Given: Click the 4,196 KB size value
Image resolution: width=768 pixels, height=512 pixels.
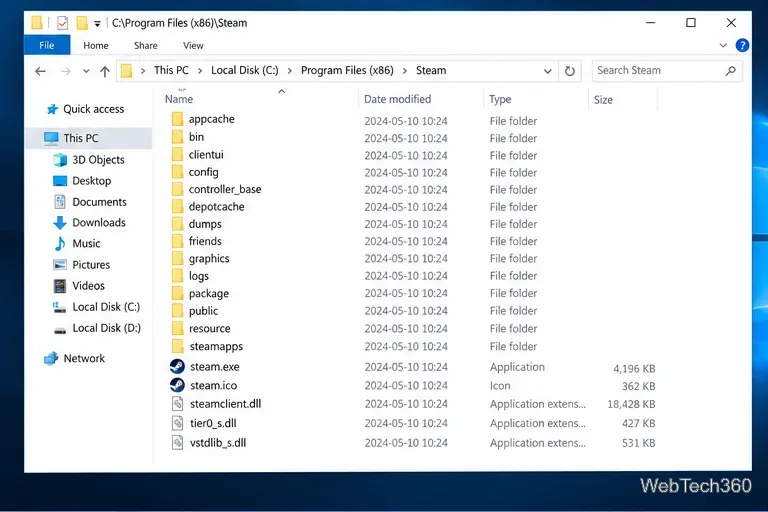Looking at the screenshot, I should (634, 368).
